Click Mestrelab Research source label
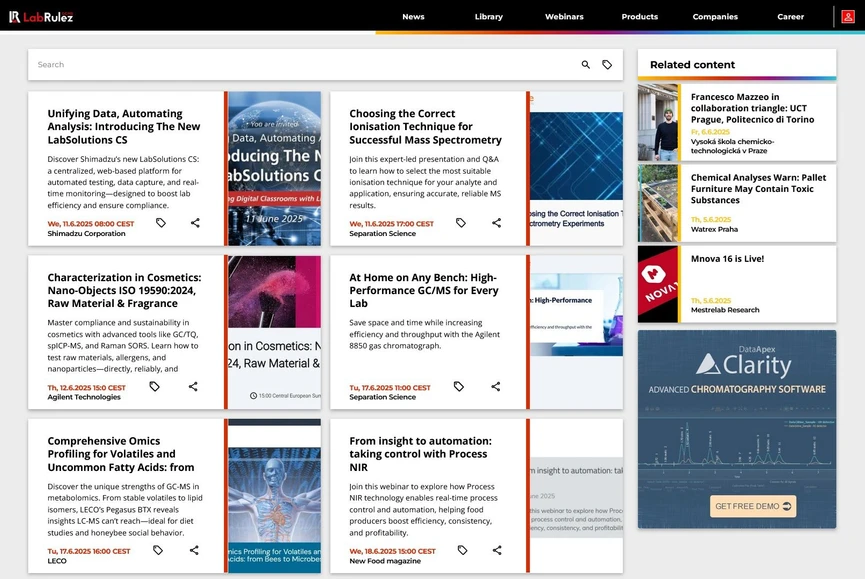Screen dimensions: 865x579 pyautogui.click(x=725, y=310)
